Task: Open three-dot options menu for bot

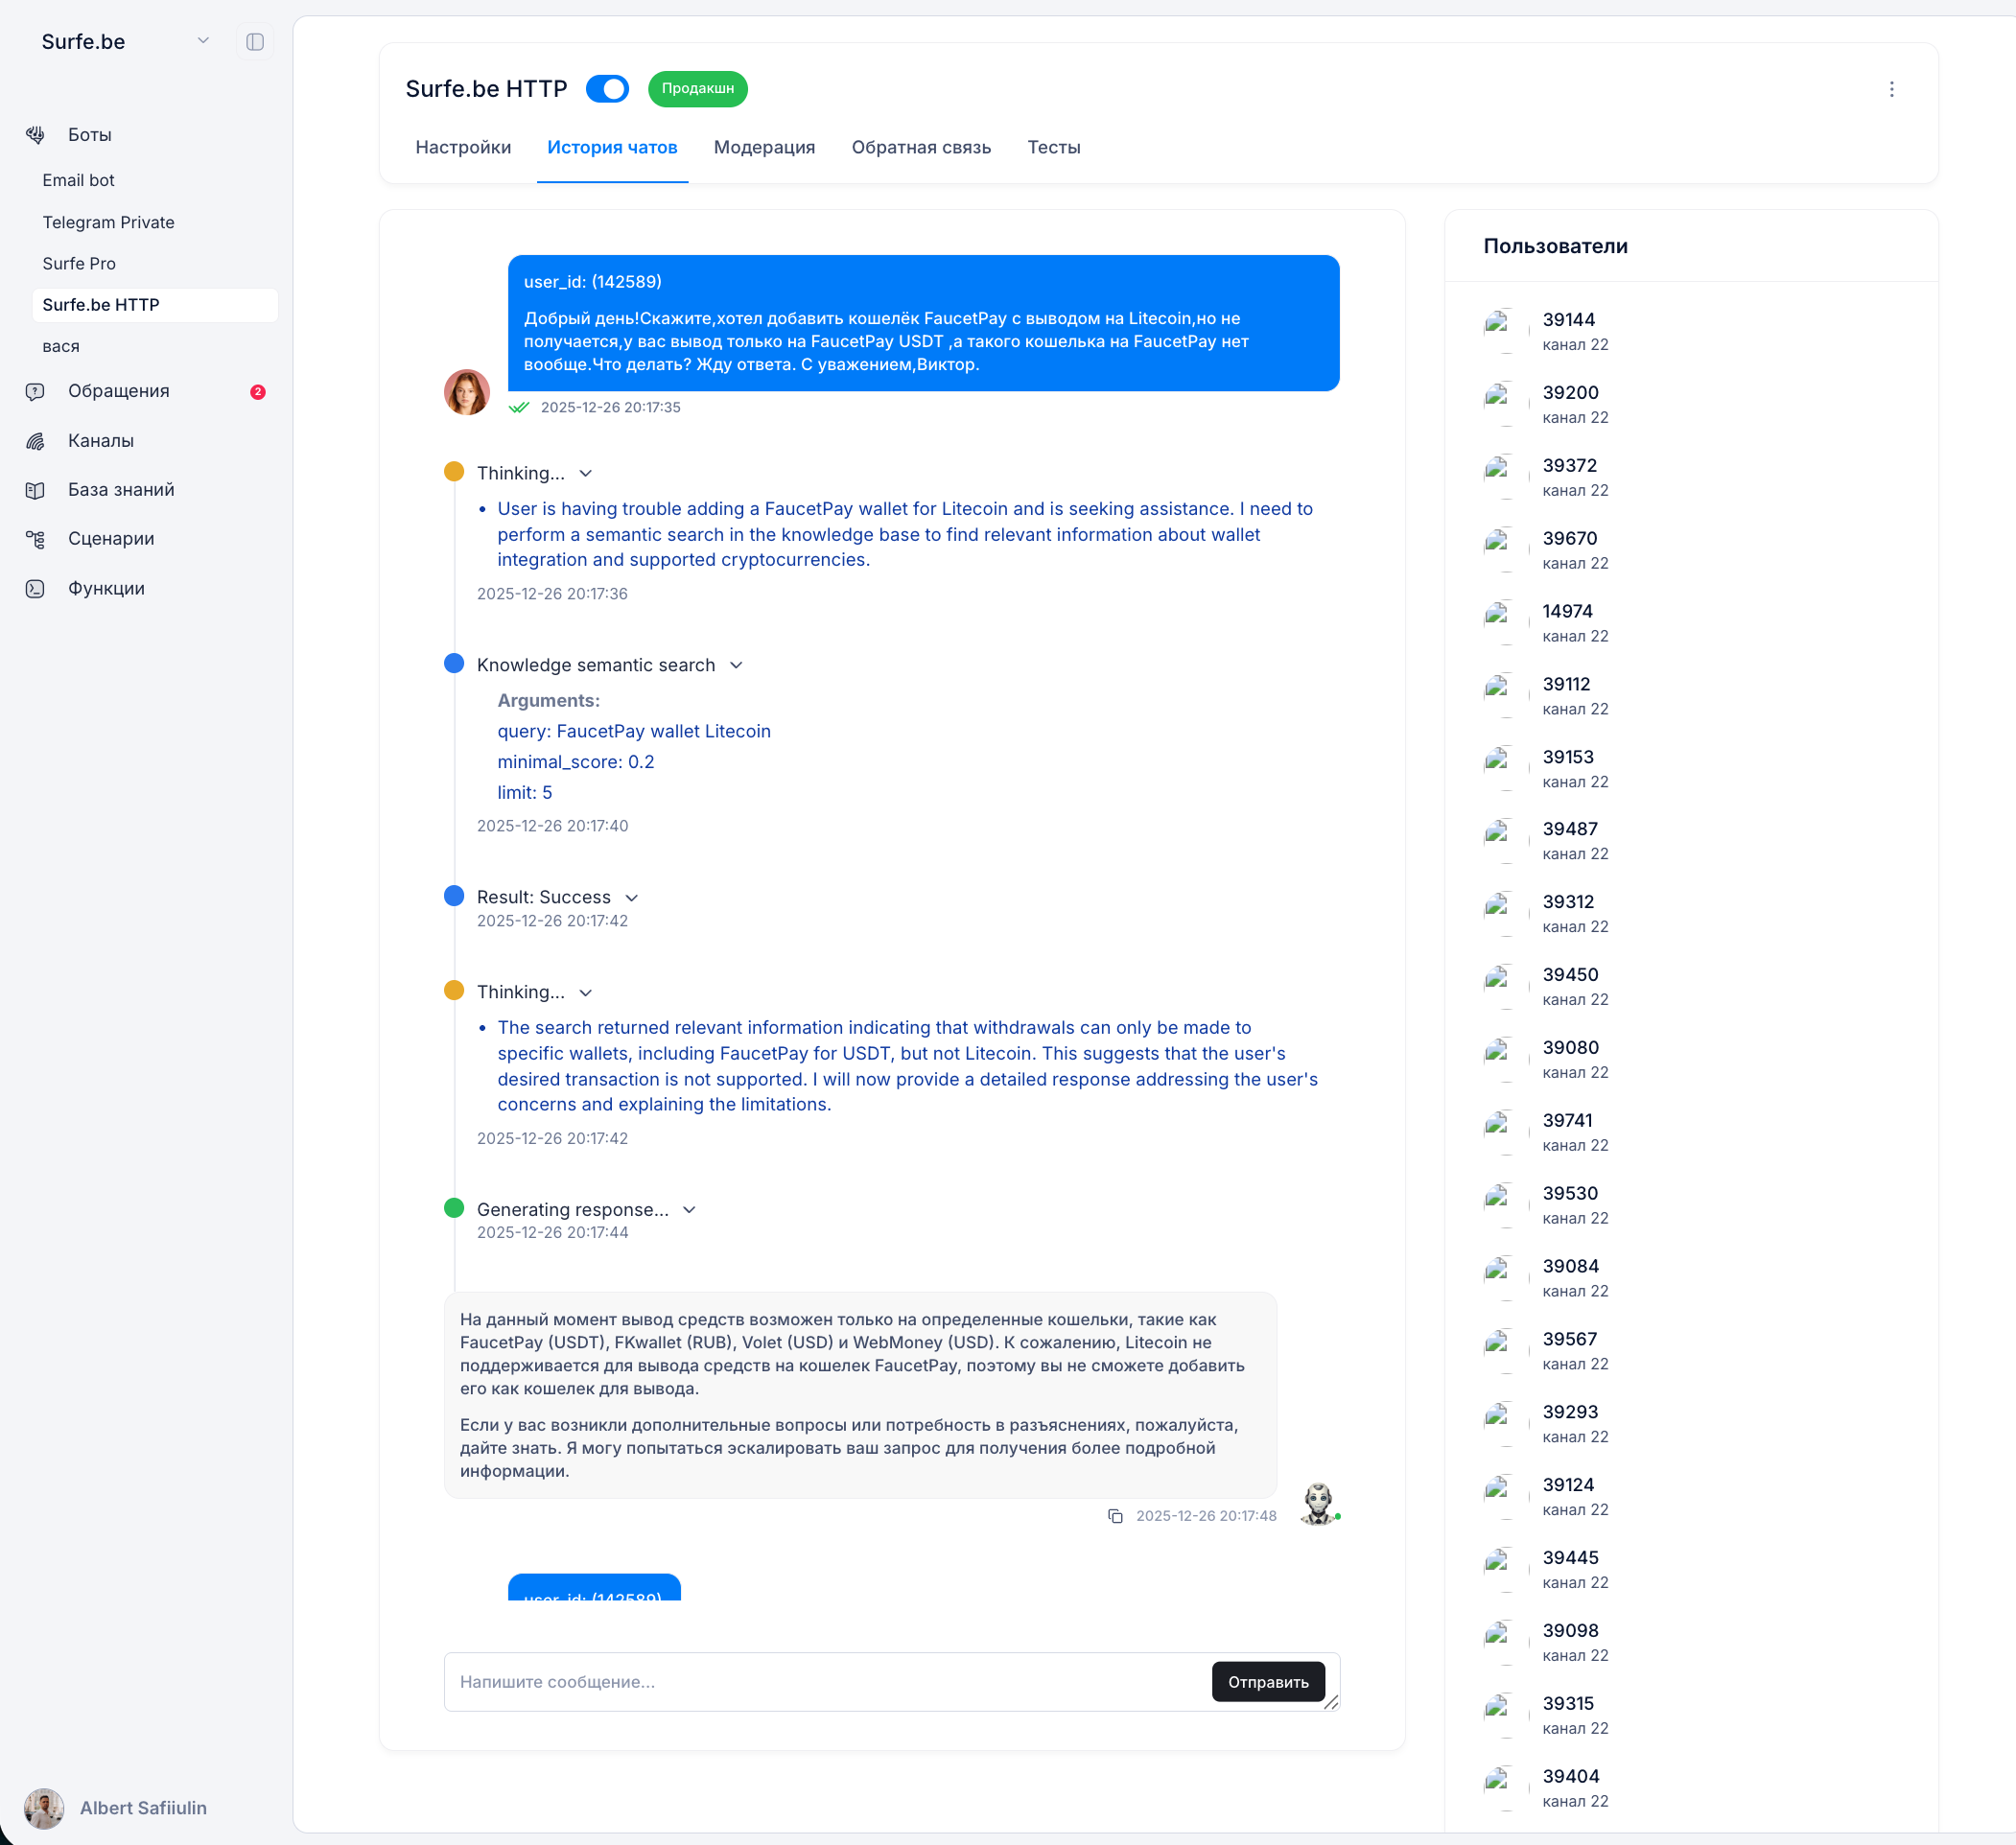Action: [1891, 89]
